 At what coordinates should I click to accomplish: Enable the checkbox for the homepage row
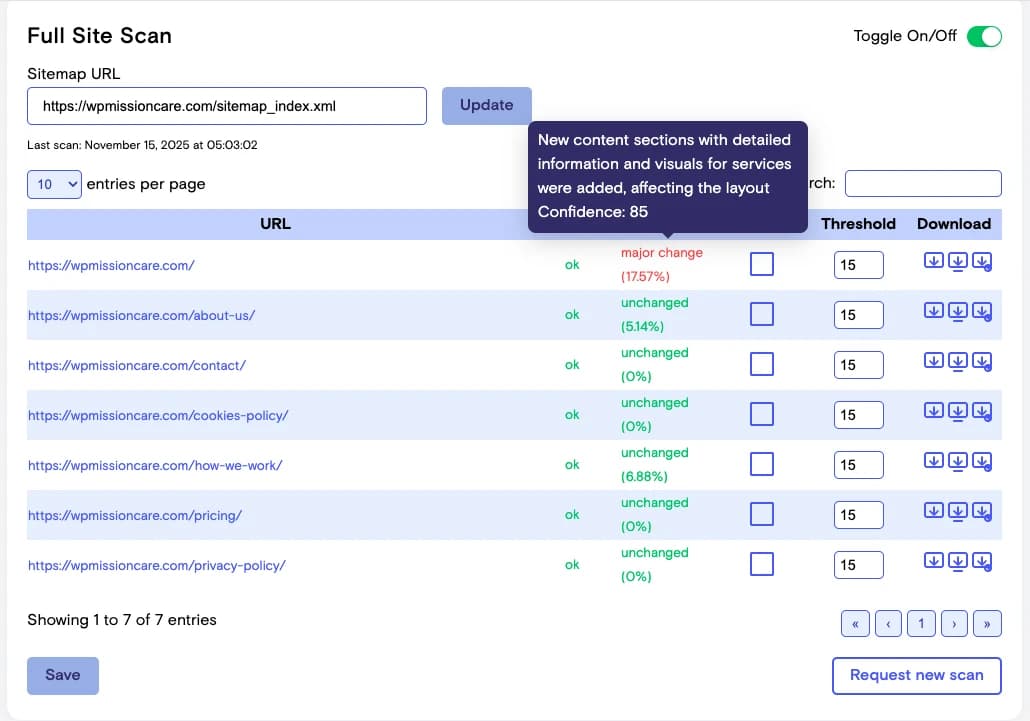point(763,262)
